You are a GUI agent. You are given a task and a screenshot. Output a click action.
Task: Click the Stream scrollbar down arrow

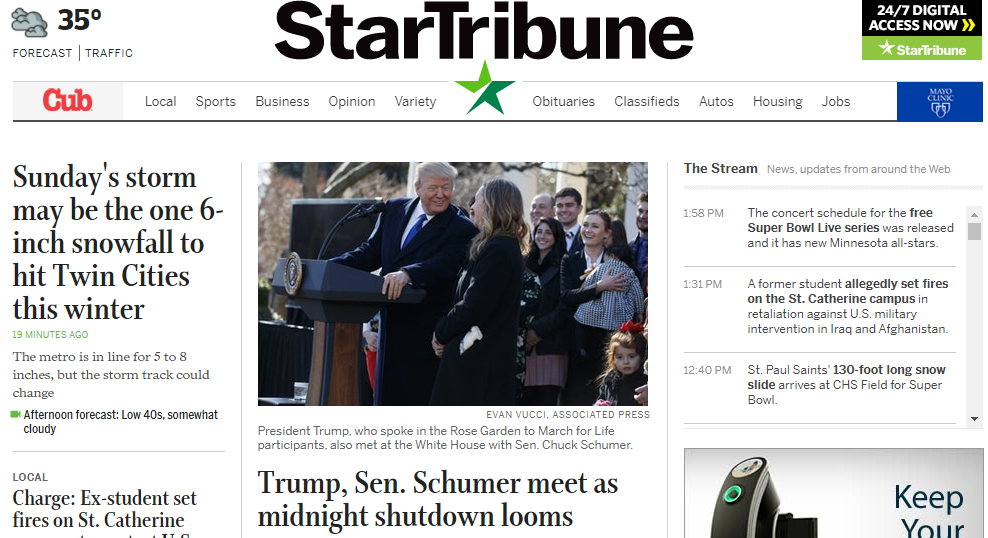click(x=974, y=419)
